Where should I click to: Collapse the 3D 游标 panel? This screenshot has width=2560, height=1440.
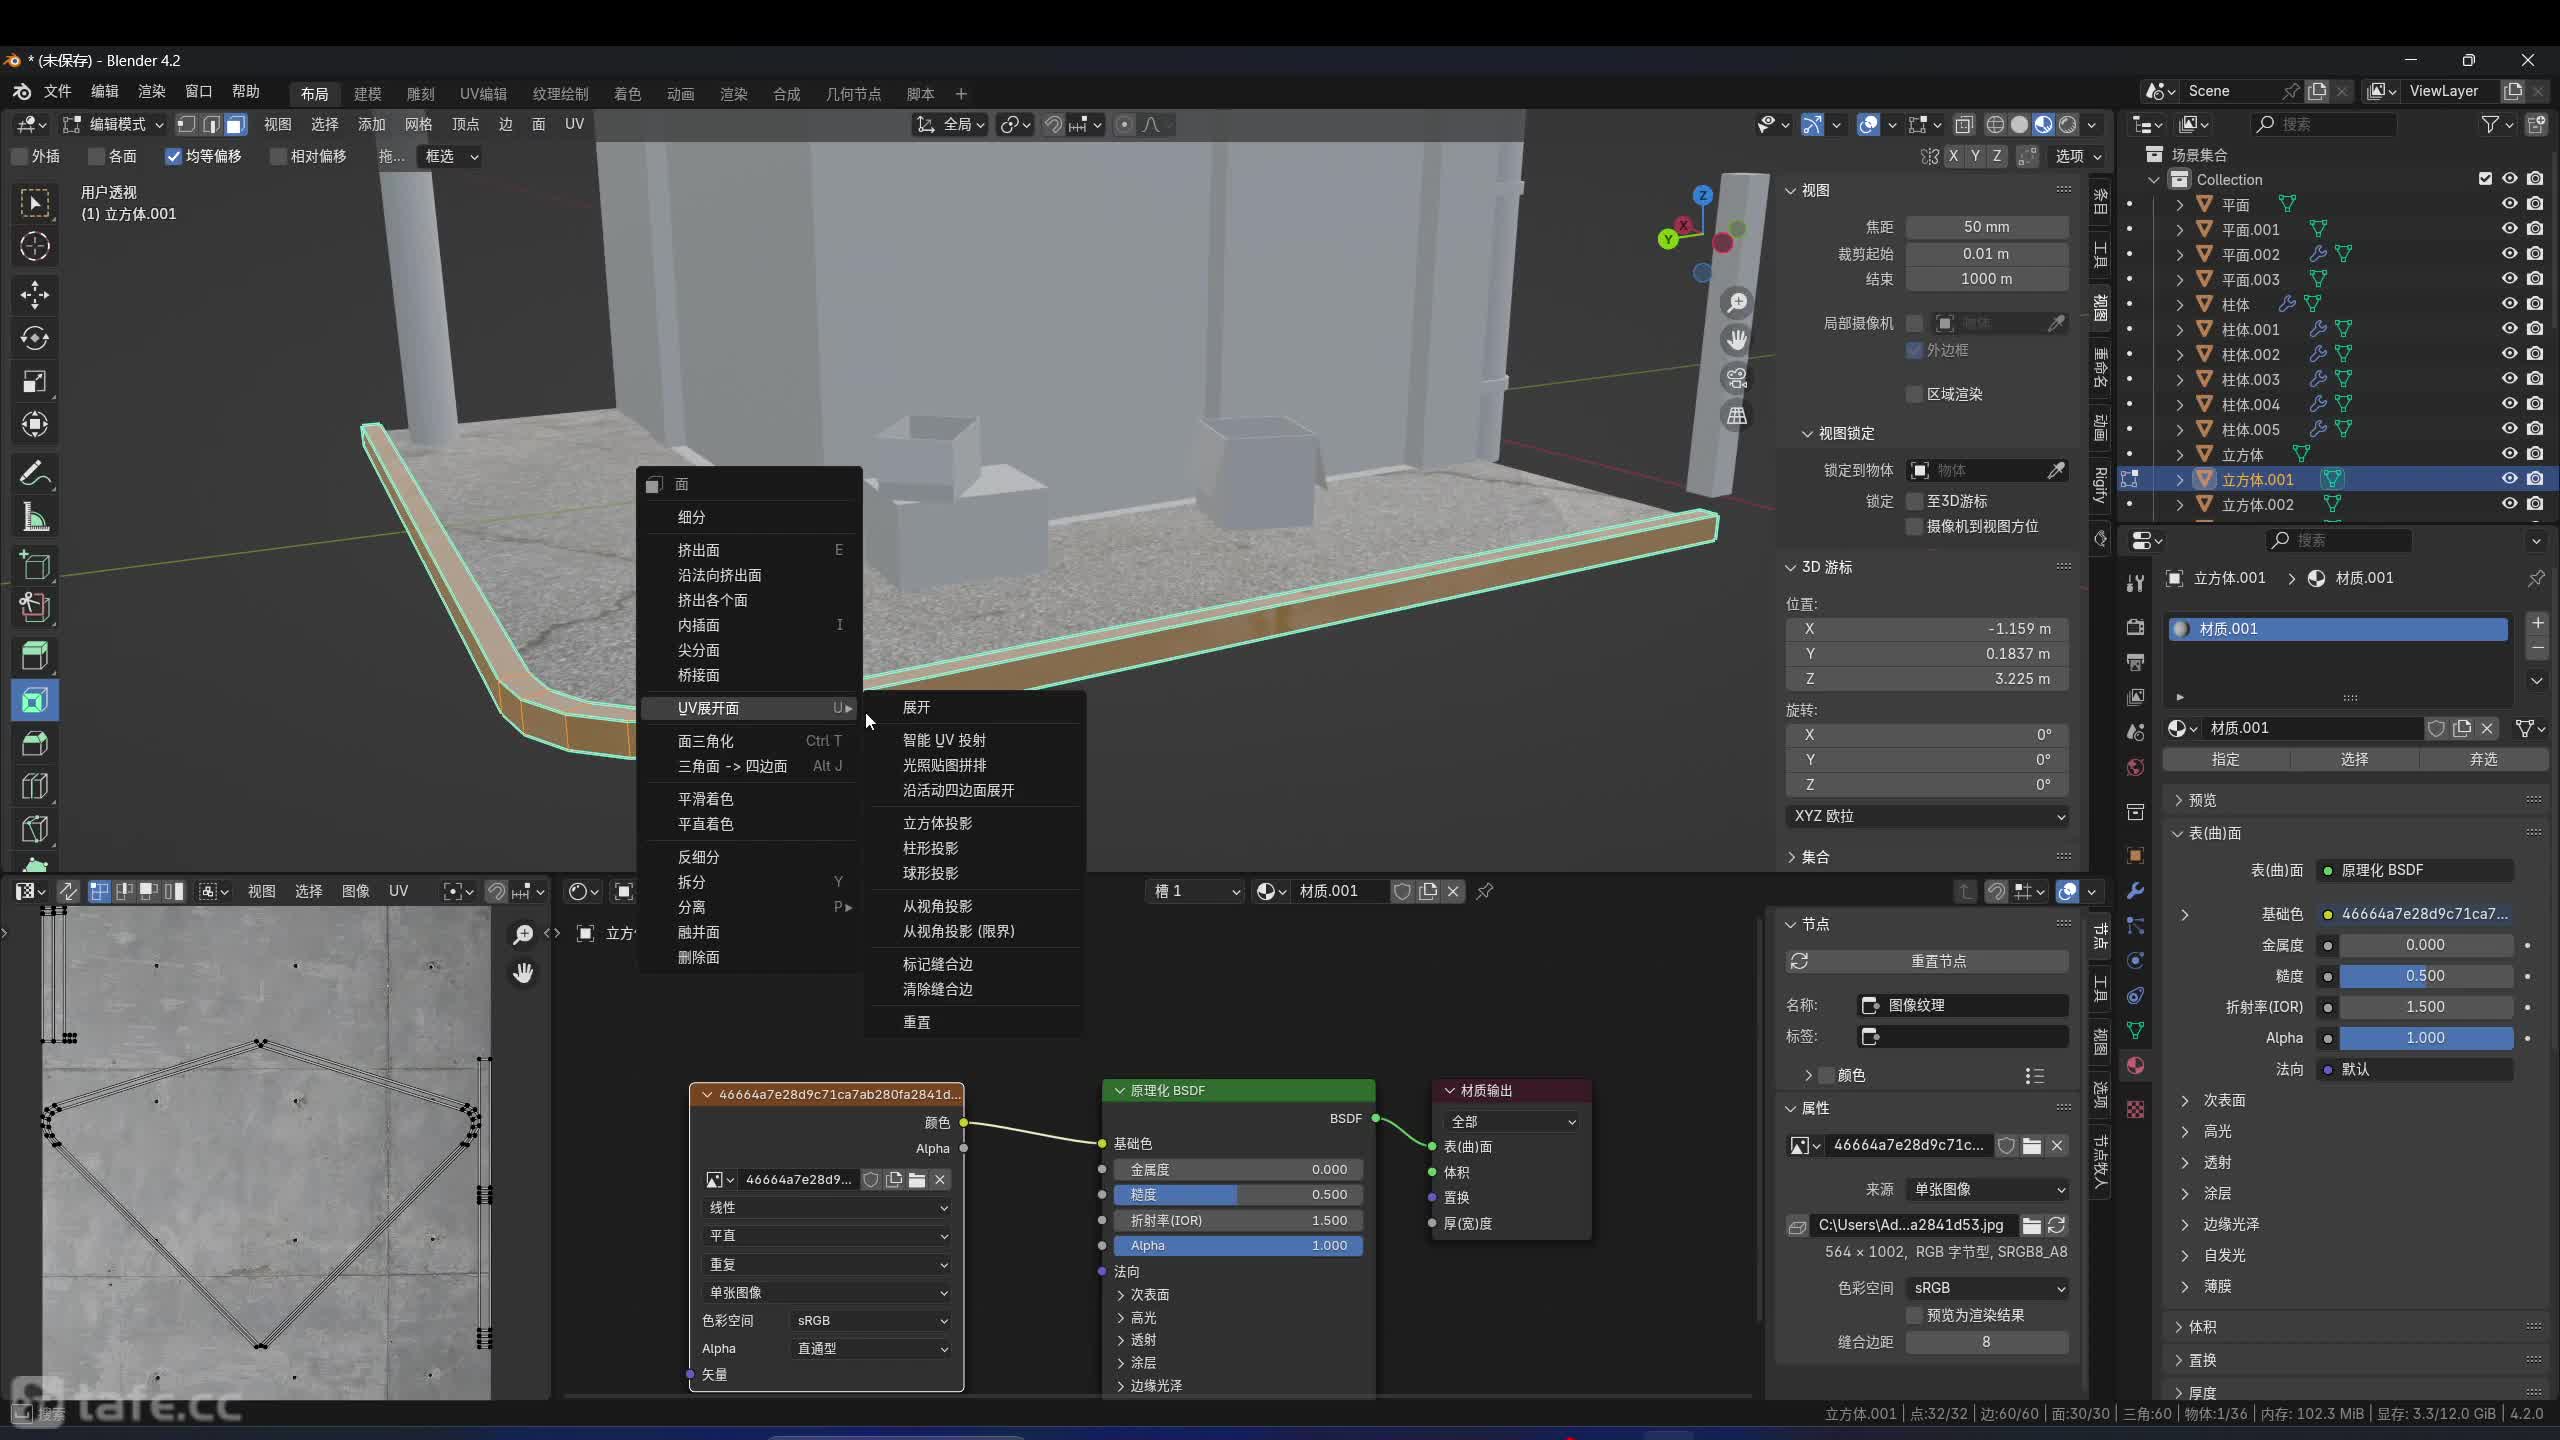coord(1826,567)
